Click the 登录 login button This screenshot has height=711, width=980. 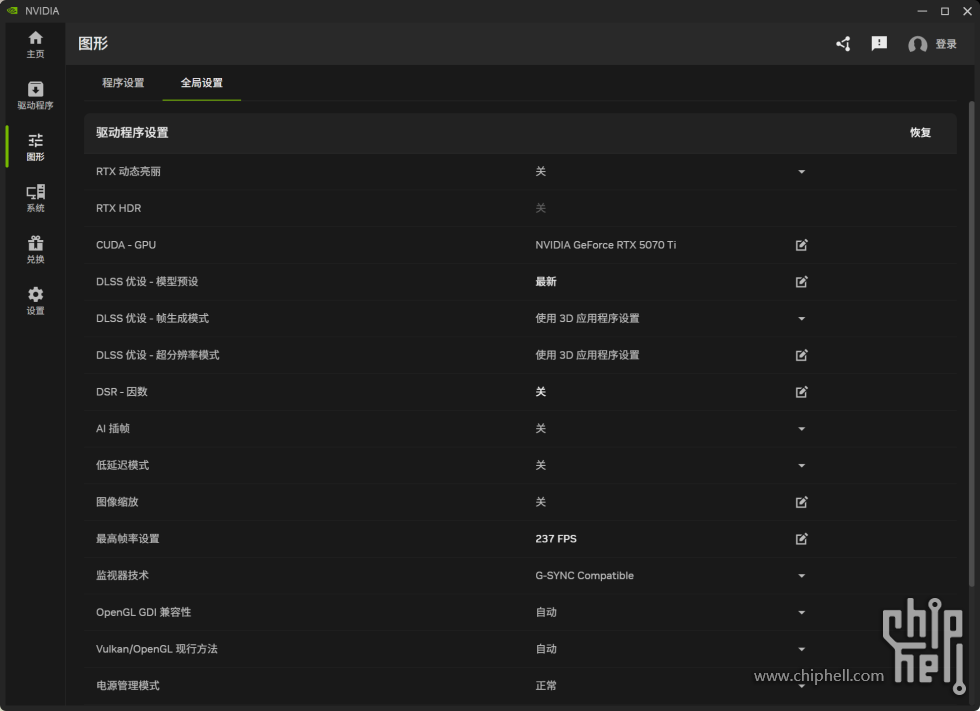coord(946,44)
